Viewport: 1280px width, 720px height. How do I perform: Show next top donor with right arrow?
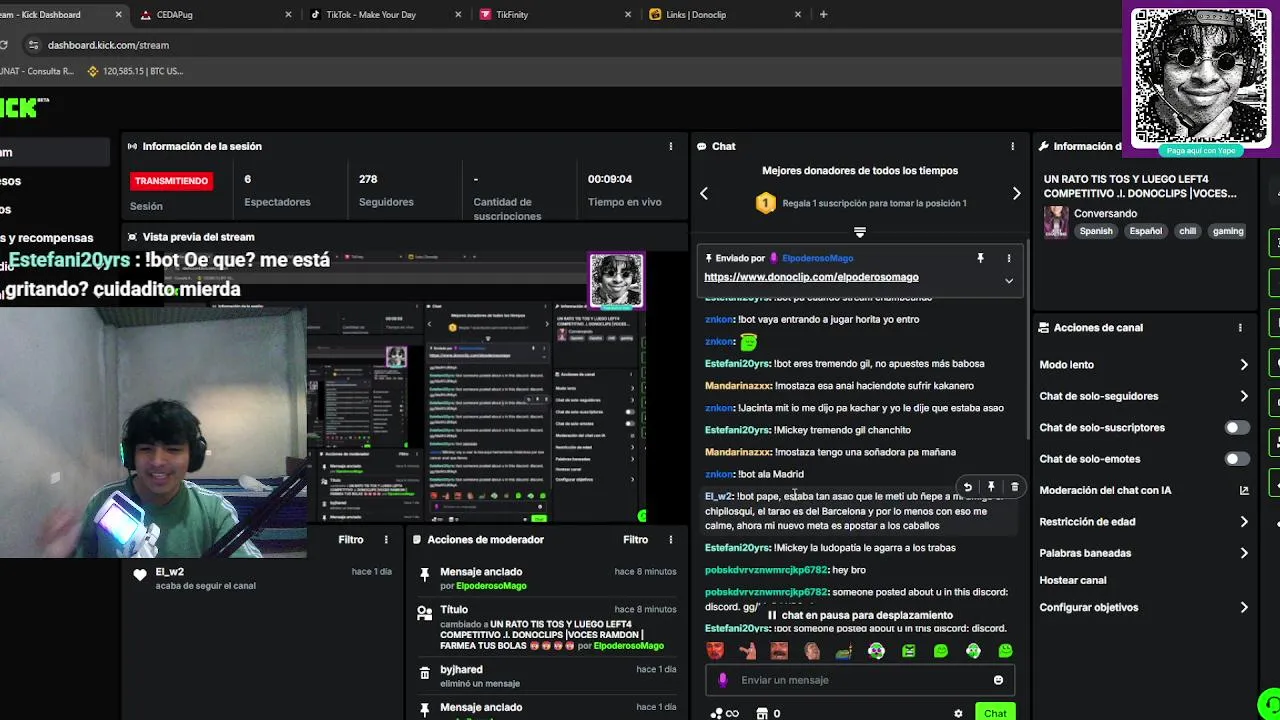(1016, 193)
